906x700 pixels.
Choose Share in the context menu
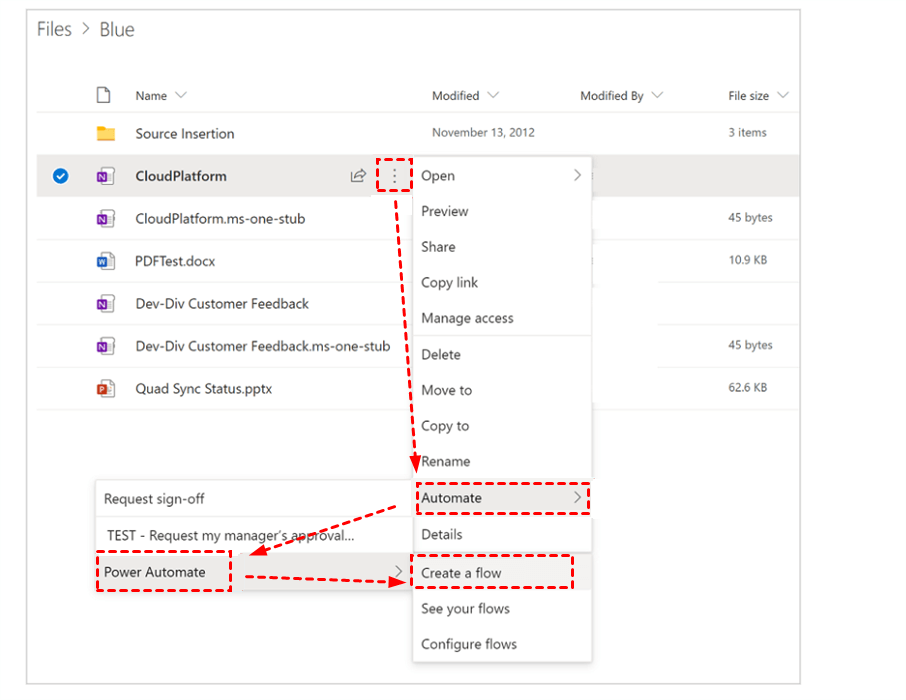503,247
